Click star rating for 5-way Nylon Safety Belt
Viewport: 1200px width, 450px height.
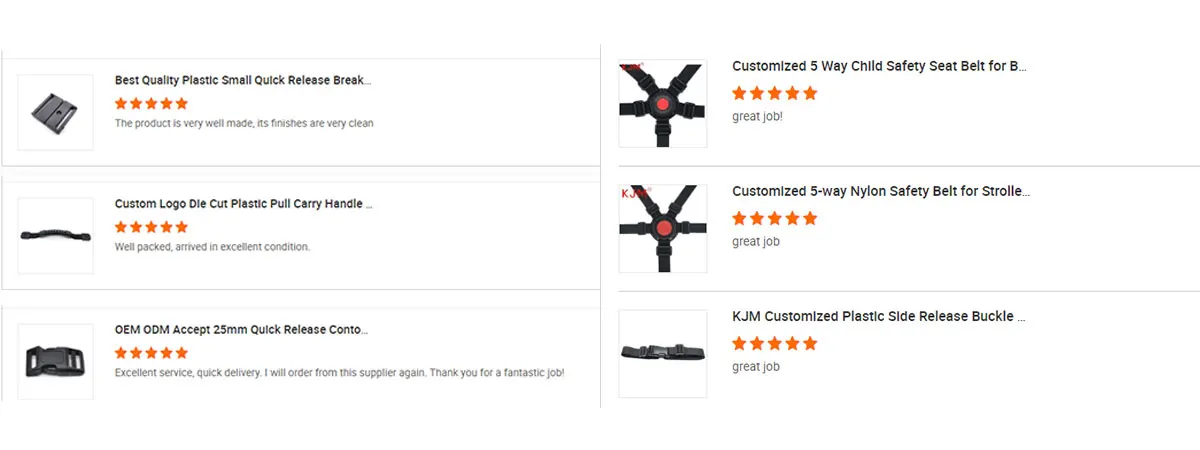click(774, 218)
